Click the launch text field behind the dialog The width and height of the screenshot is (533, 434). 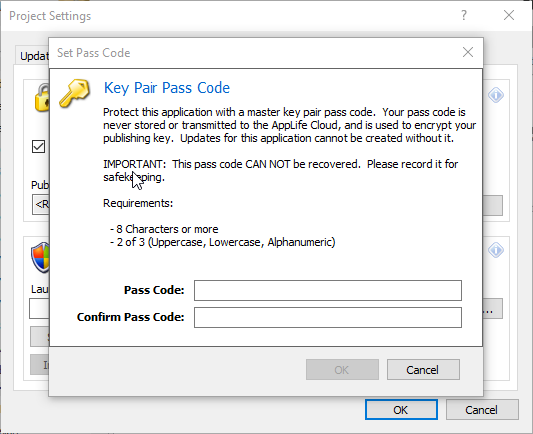pos(39,309)
